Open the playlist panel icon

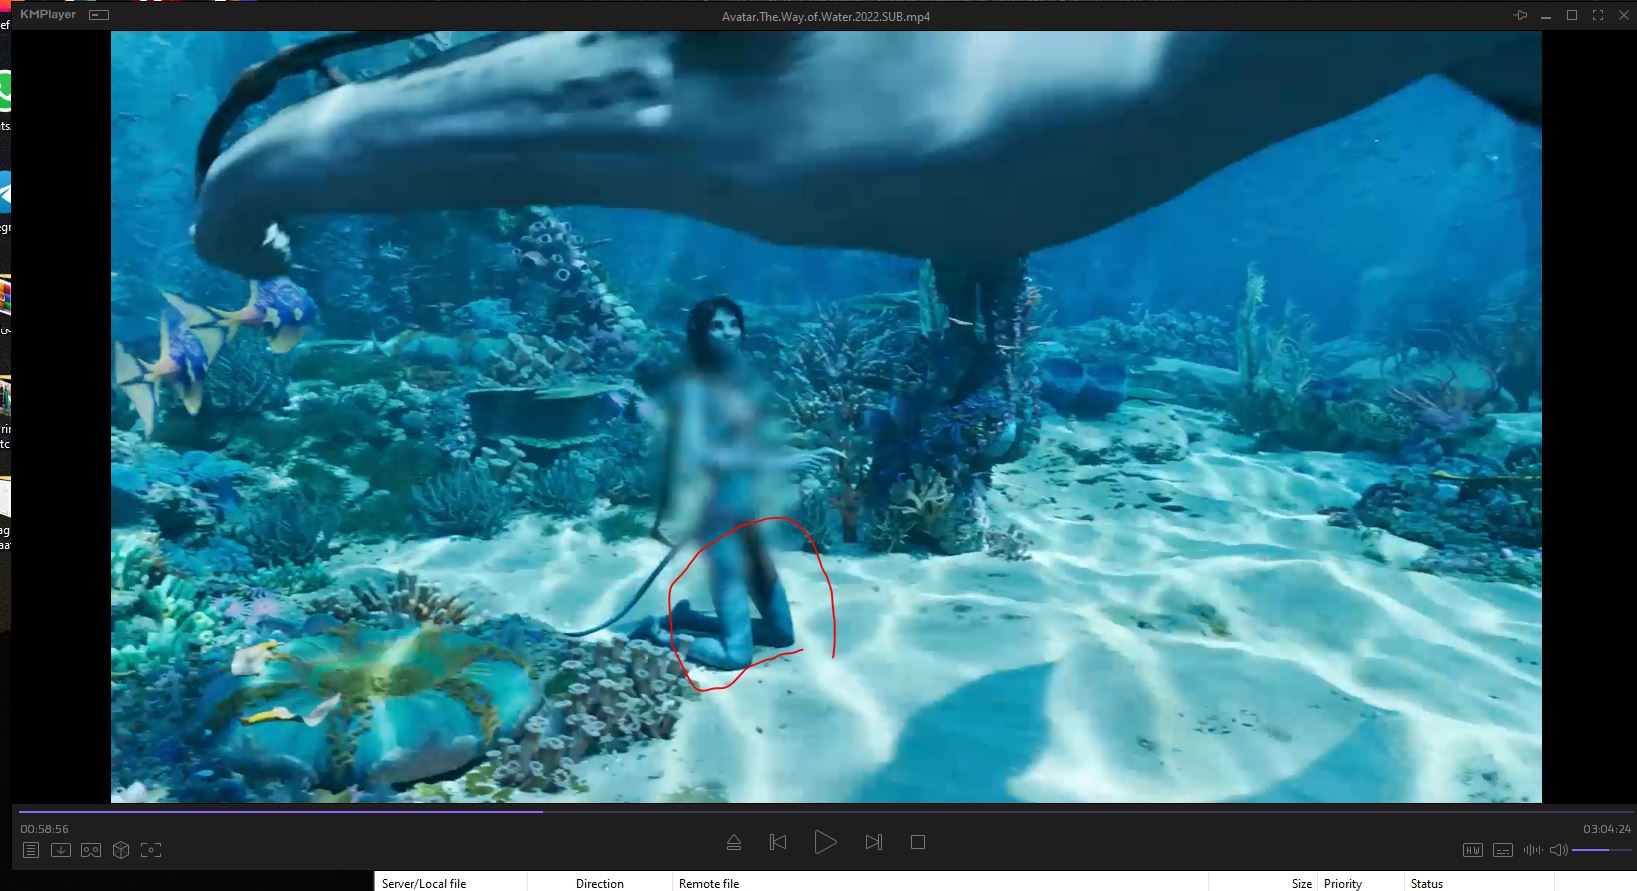[x=31, y=850]
